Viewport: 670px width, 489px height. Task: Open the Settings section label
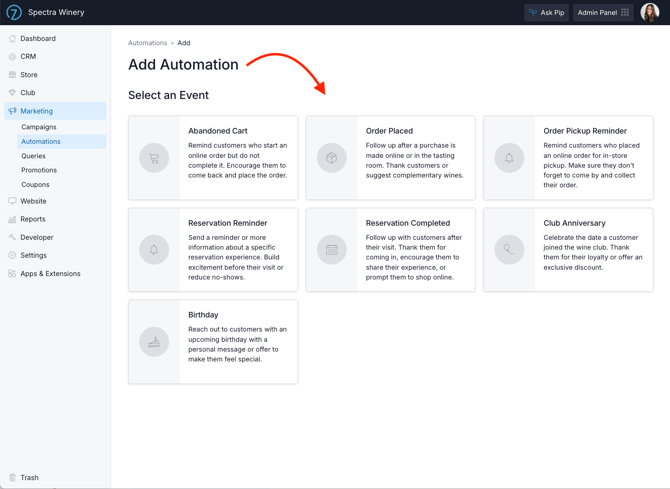pyautogui.click(x=34, y=255)
